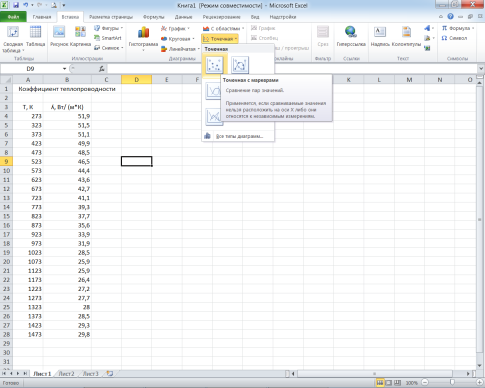Insert a SmartArt graphic
The image size is (485, 388).
pyautogui.click(x=108, y=38)
